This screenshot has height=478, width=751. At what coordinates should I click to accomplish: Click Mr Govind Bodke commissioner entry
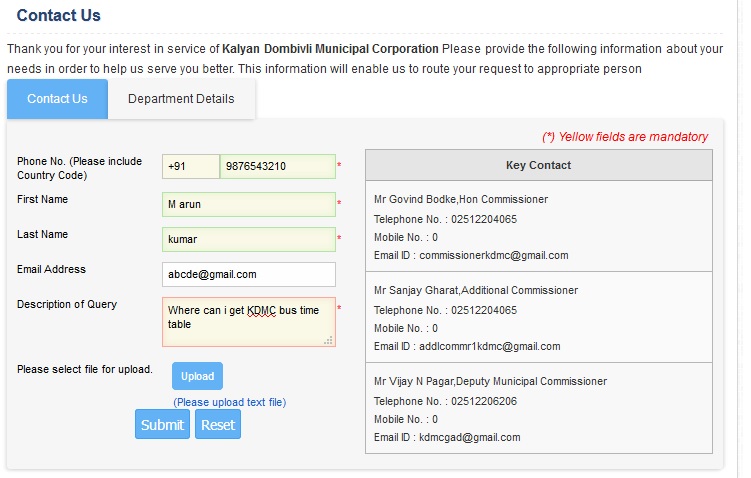coord(461,199)
